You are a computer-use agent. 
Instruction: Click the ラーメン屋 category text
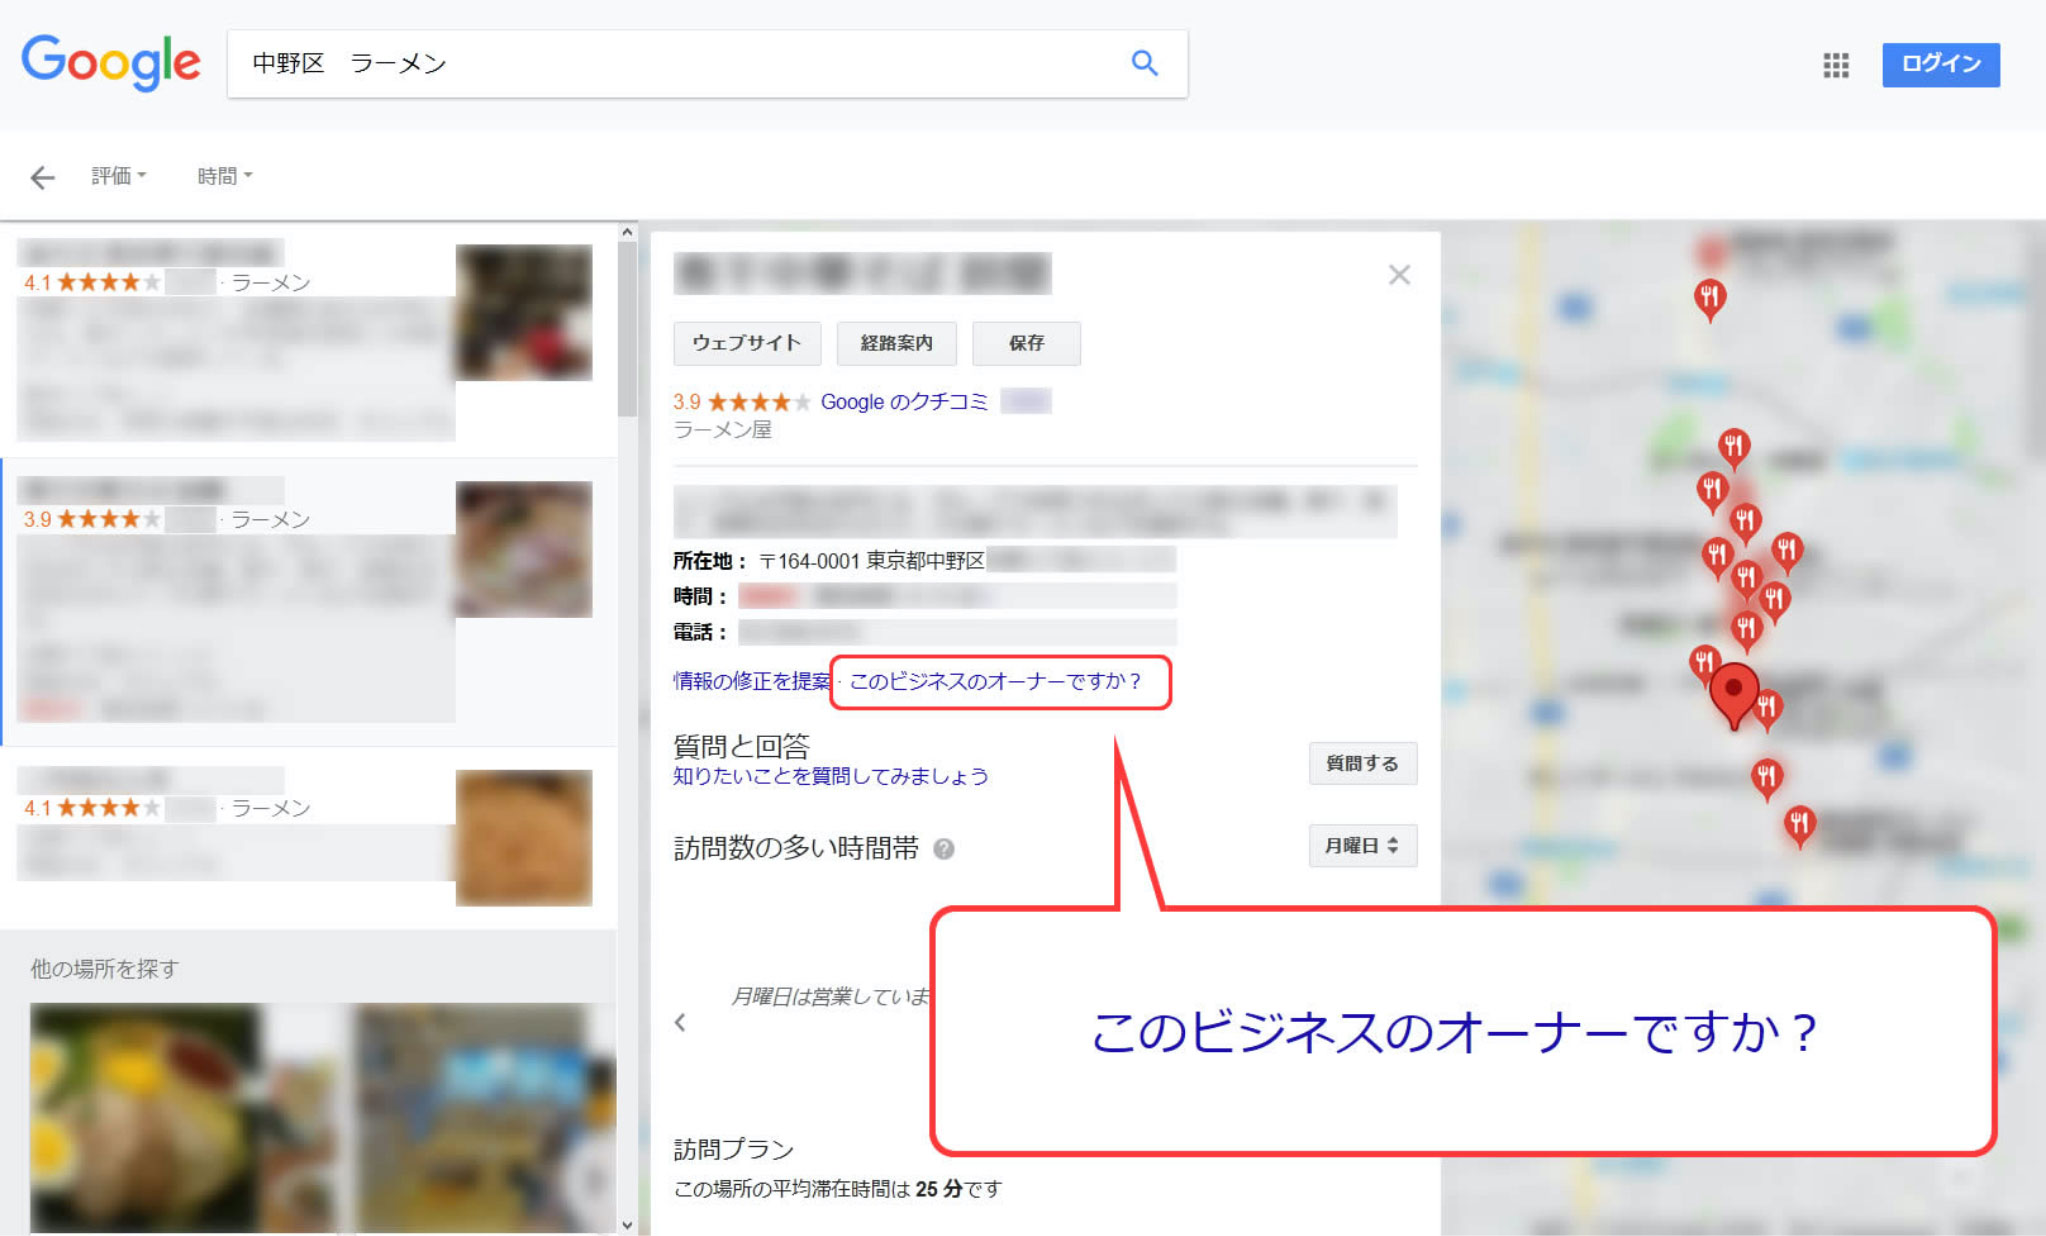pyautogui.click(x=722, y=430)
